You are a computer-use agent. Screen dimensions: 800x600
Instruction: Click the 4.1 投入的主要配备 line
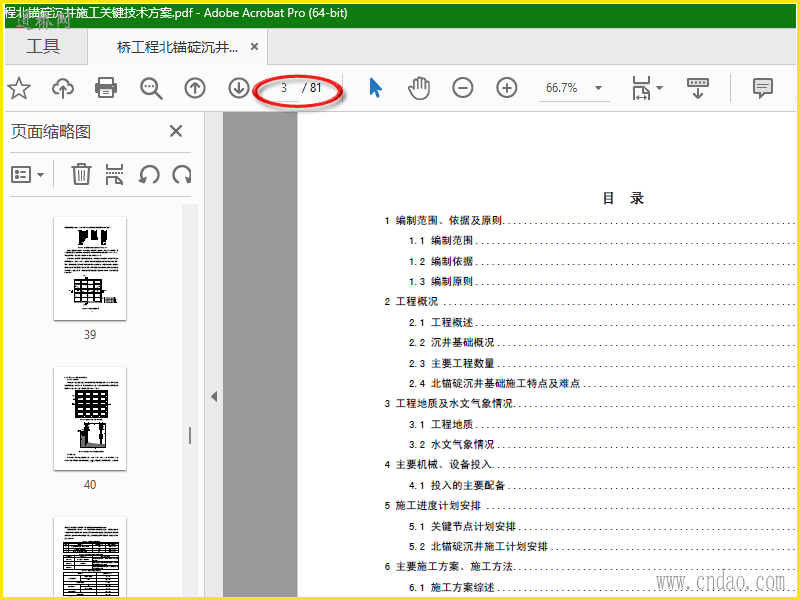(604, 485)
